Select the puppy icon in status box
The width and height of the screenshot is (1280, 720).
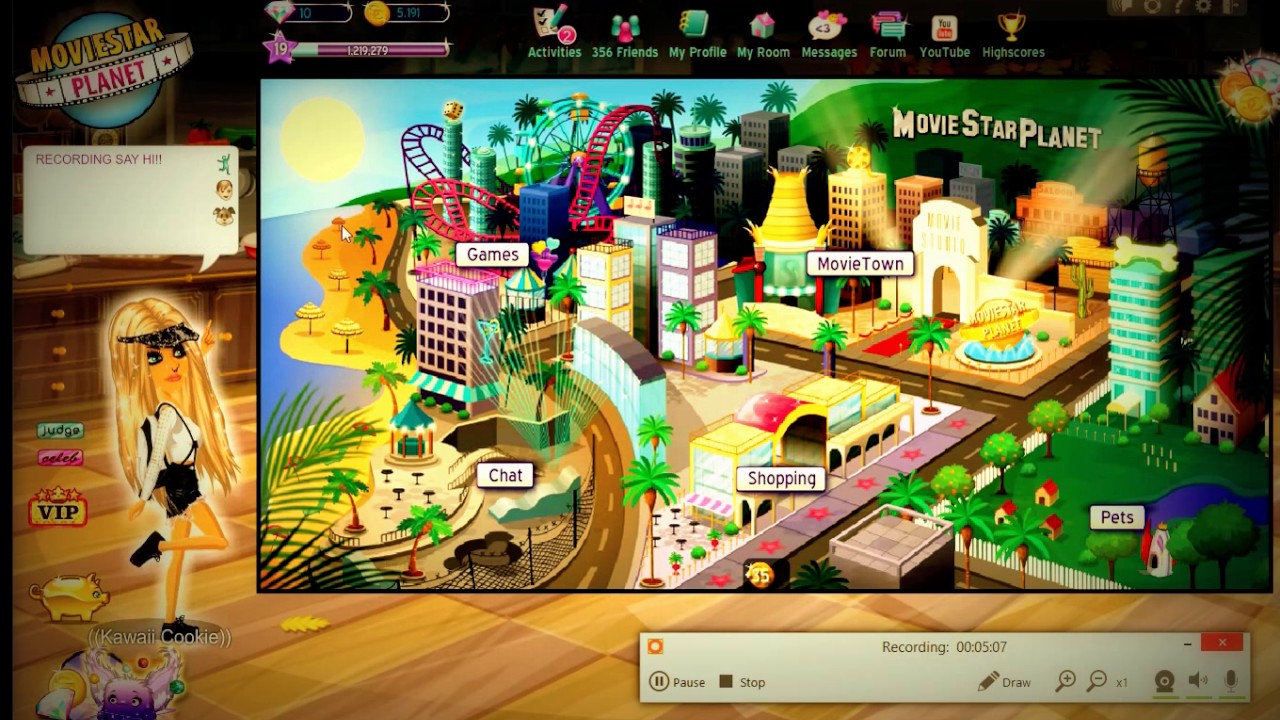click(224, 215)
